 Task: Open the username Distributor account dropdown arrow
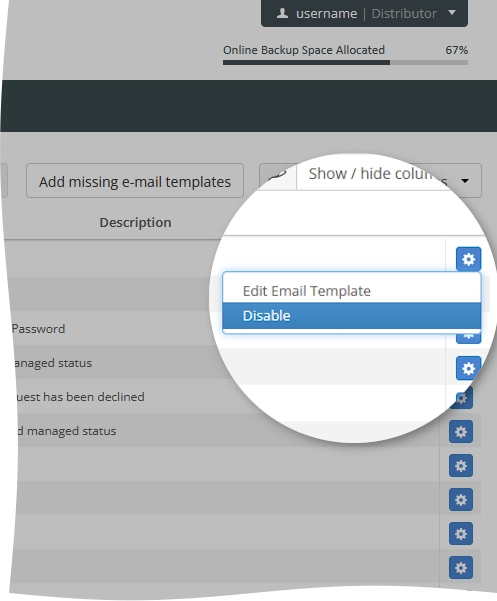tap(452, 13)
